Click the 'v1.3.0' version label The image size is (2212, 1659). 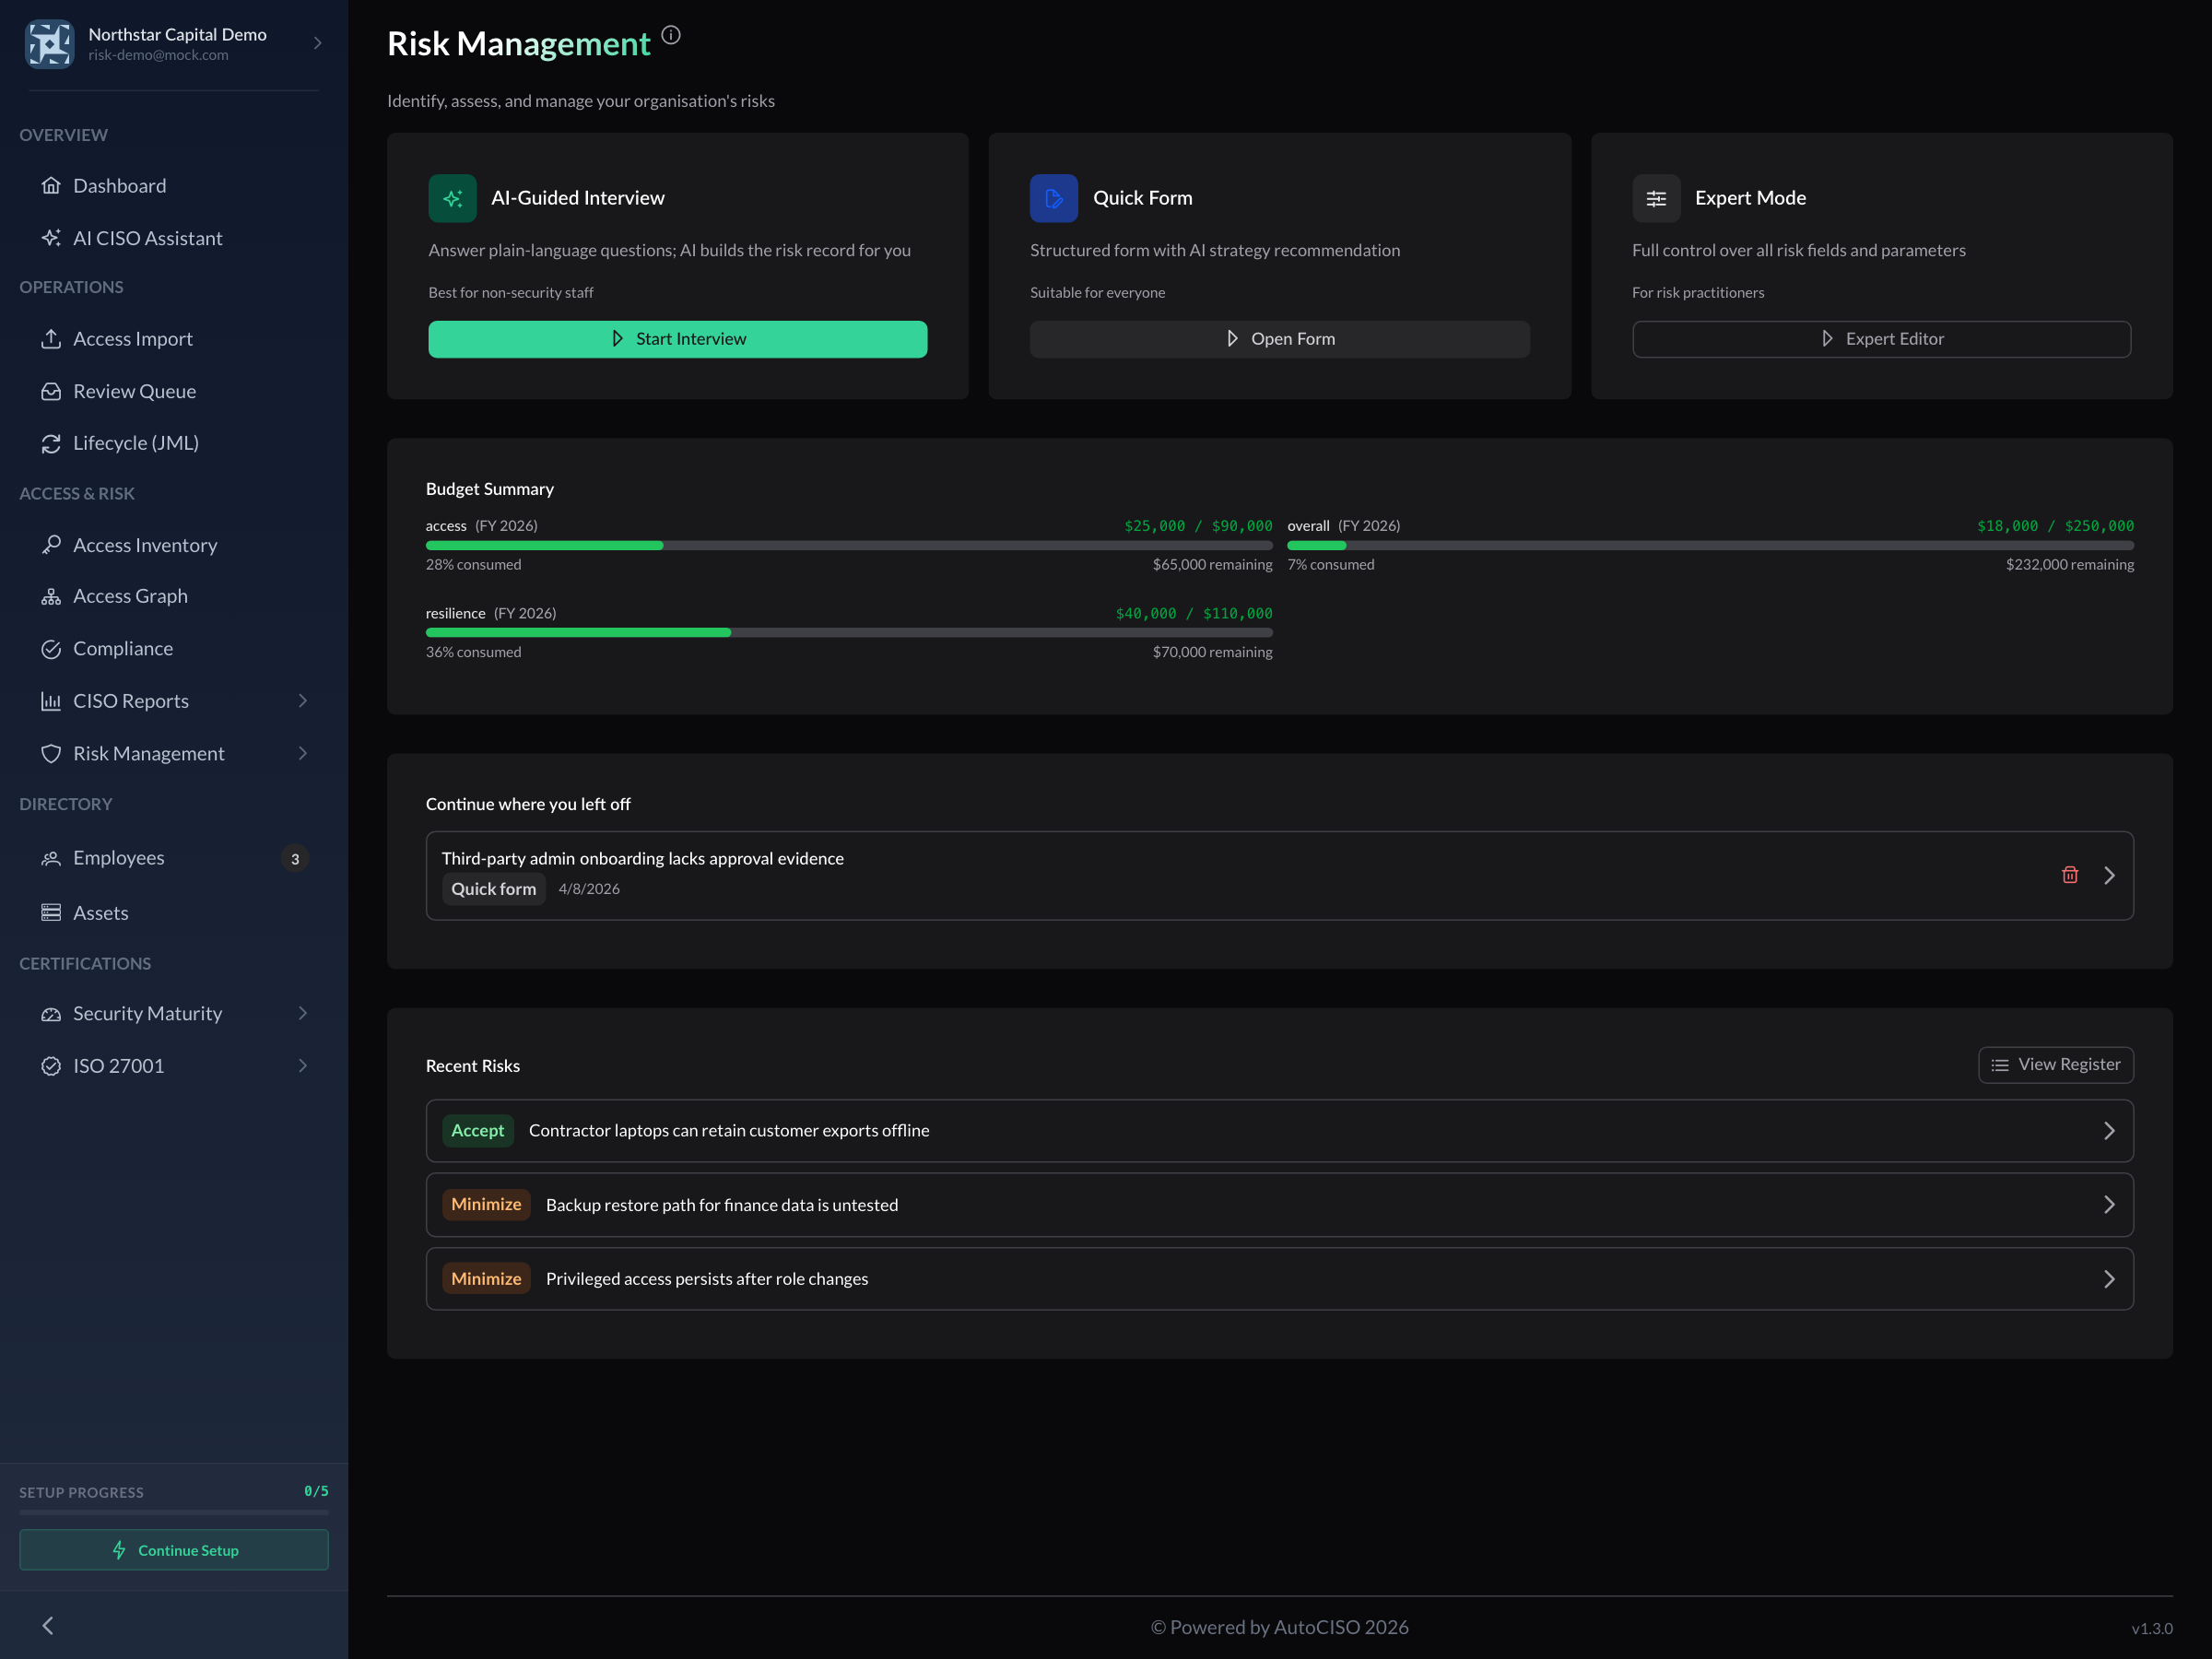tap(2151, 1628)
